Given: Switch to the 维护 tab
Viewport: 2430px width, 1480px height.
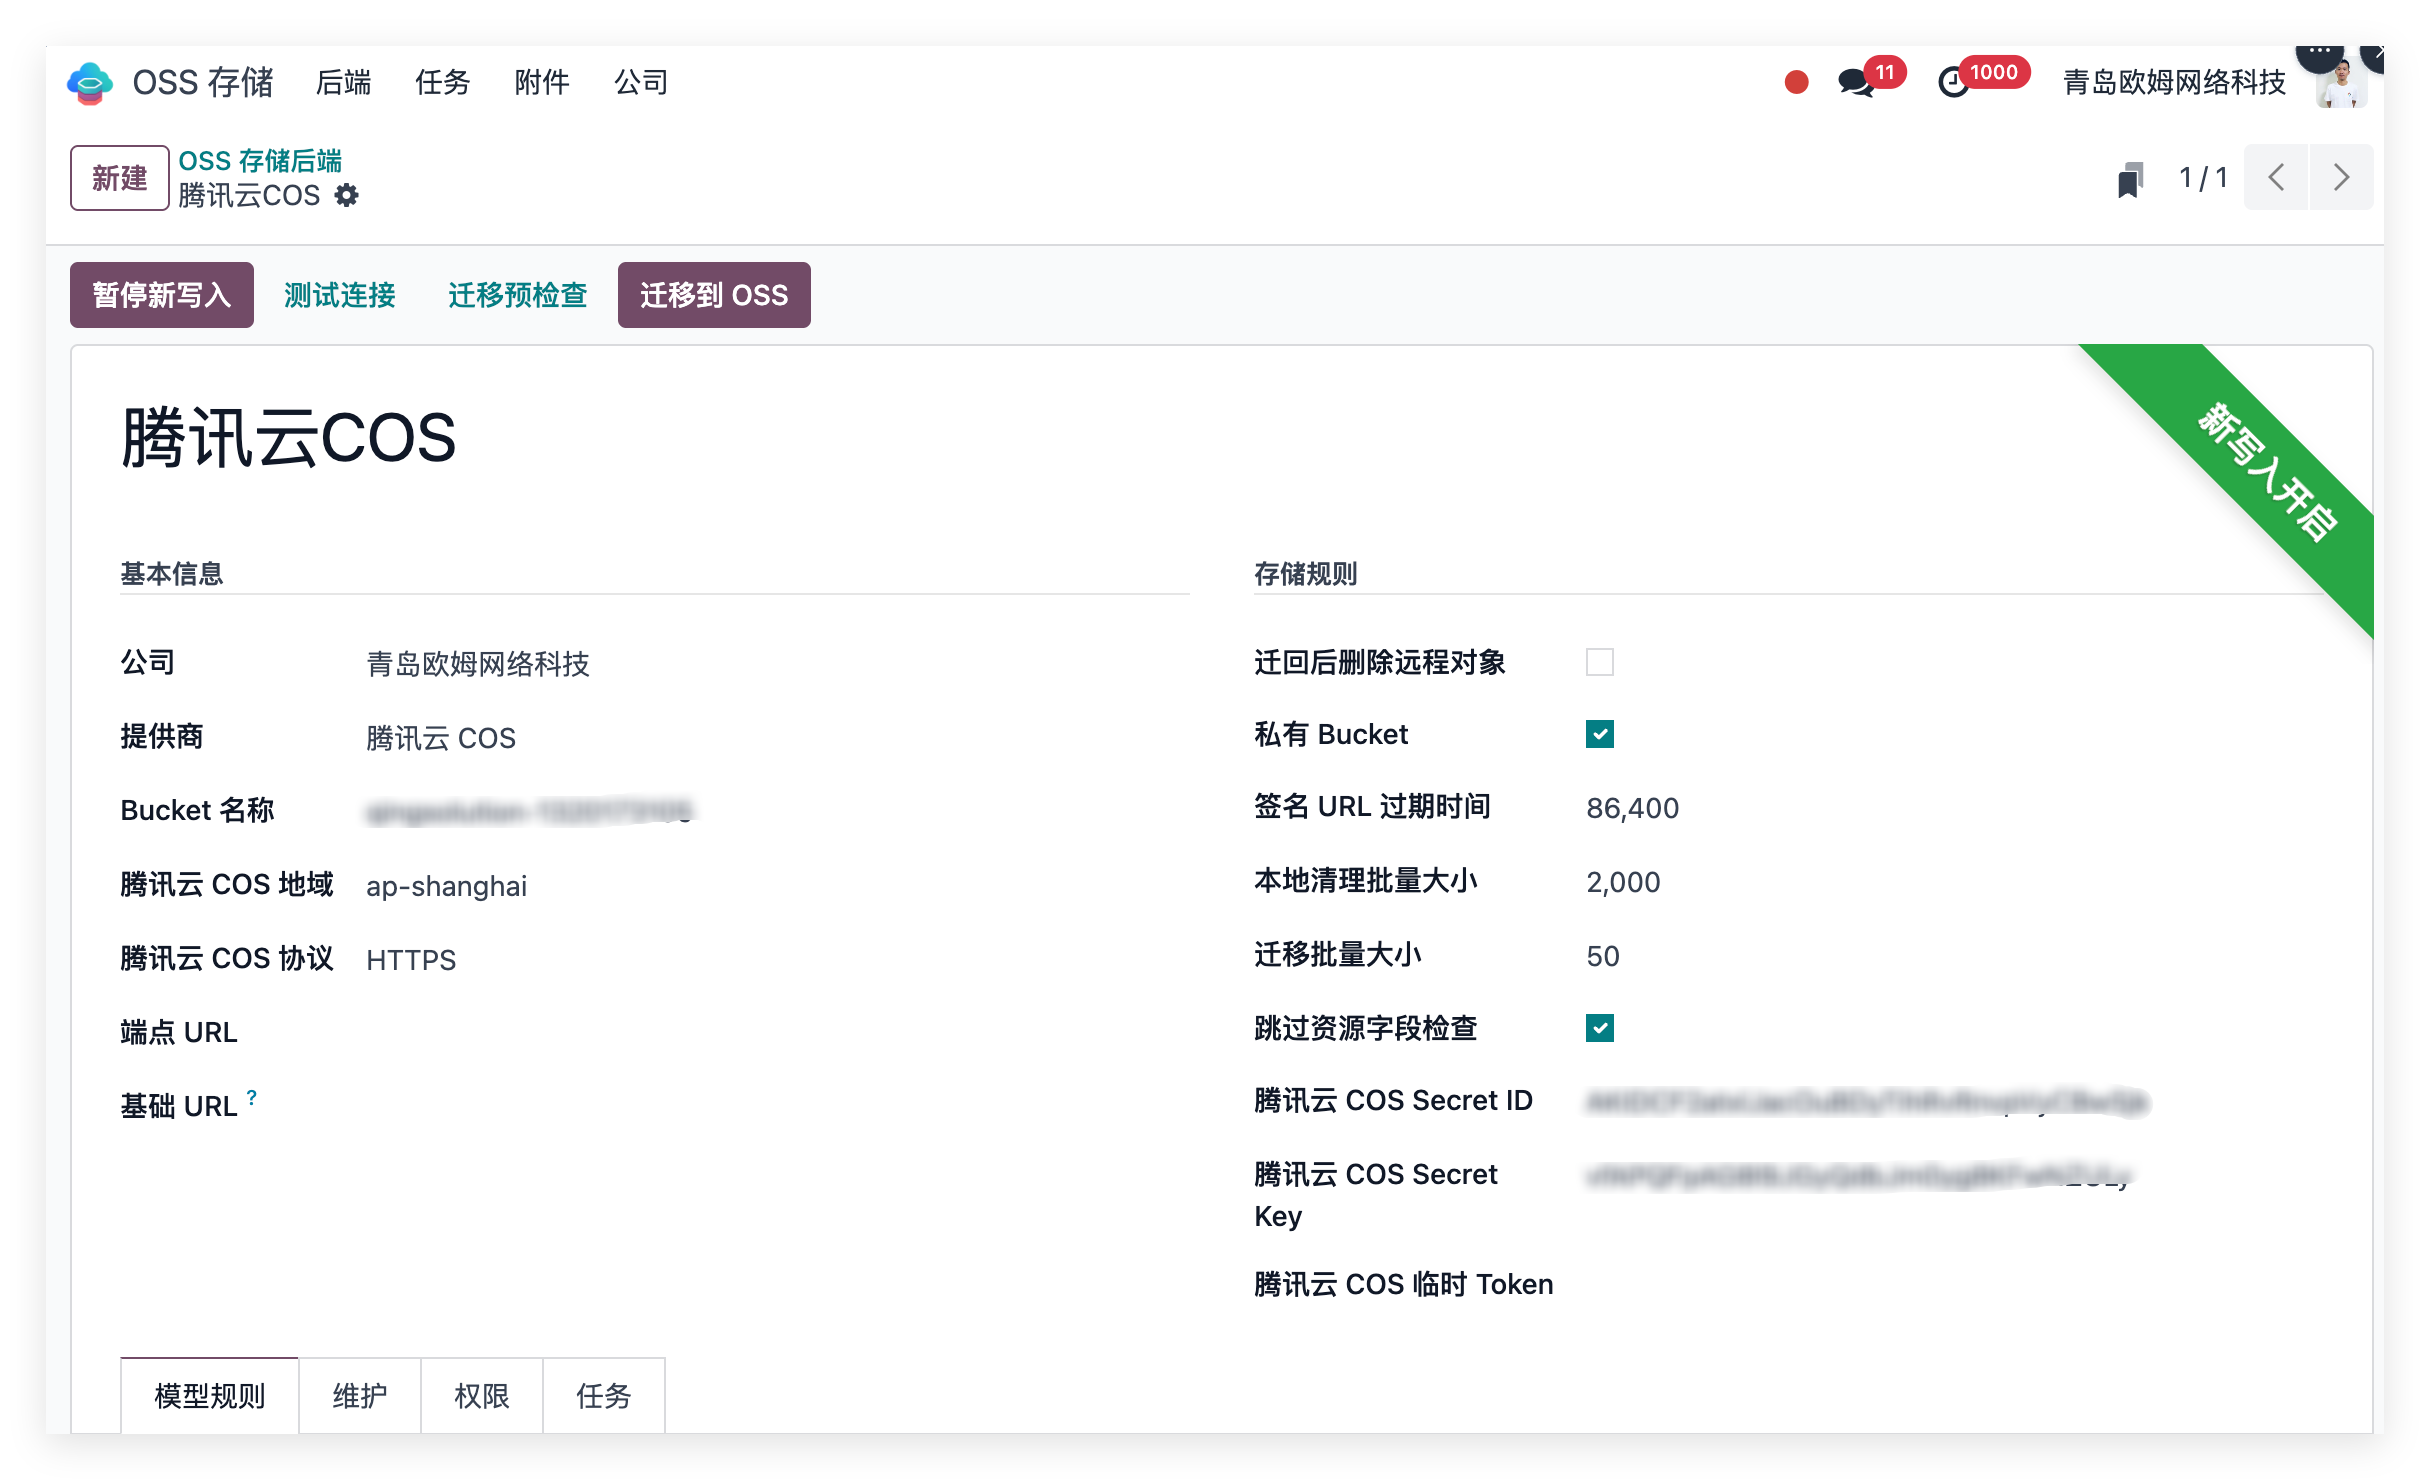Looking at the screenshot, I should point(360,1395).
